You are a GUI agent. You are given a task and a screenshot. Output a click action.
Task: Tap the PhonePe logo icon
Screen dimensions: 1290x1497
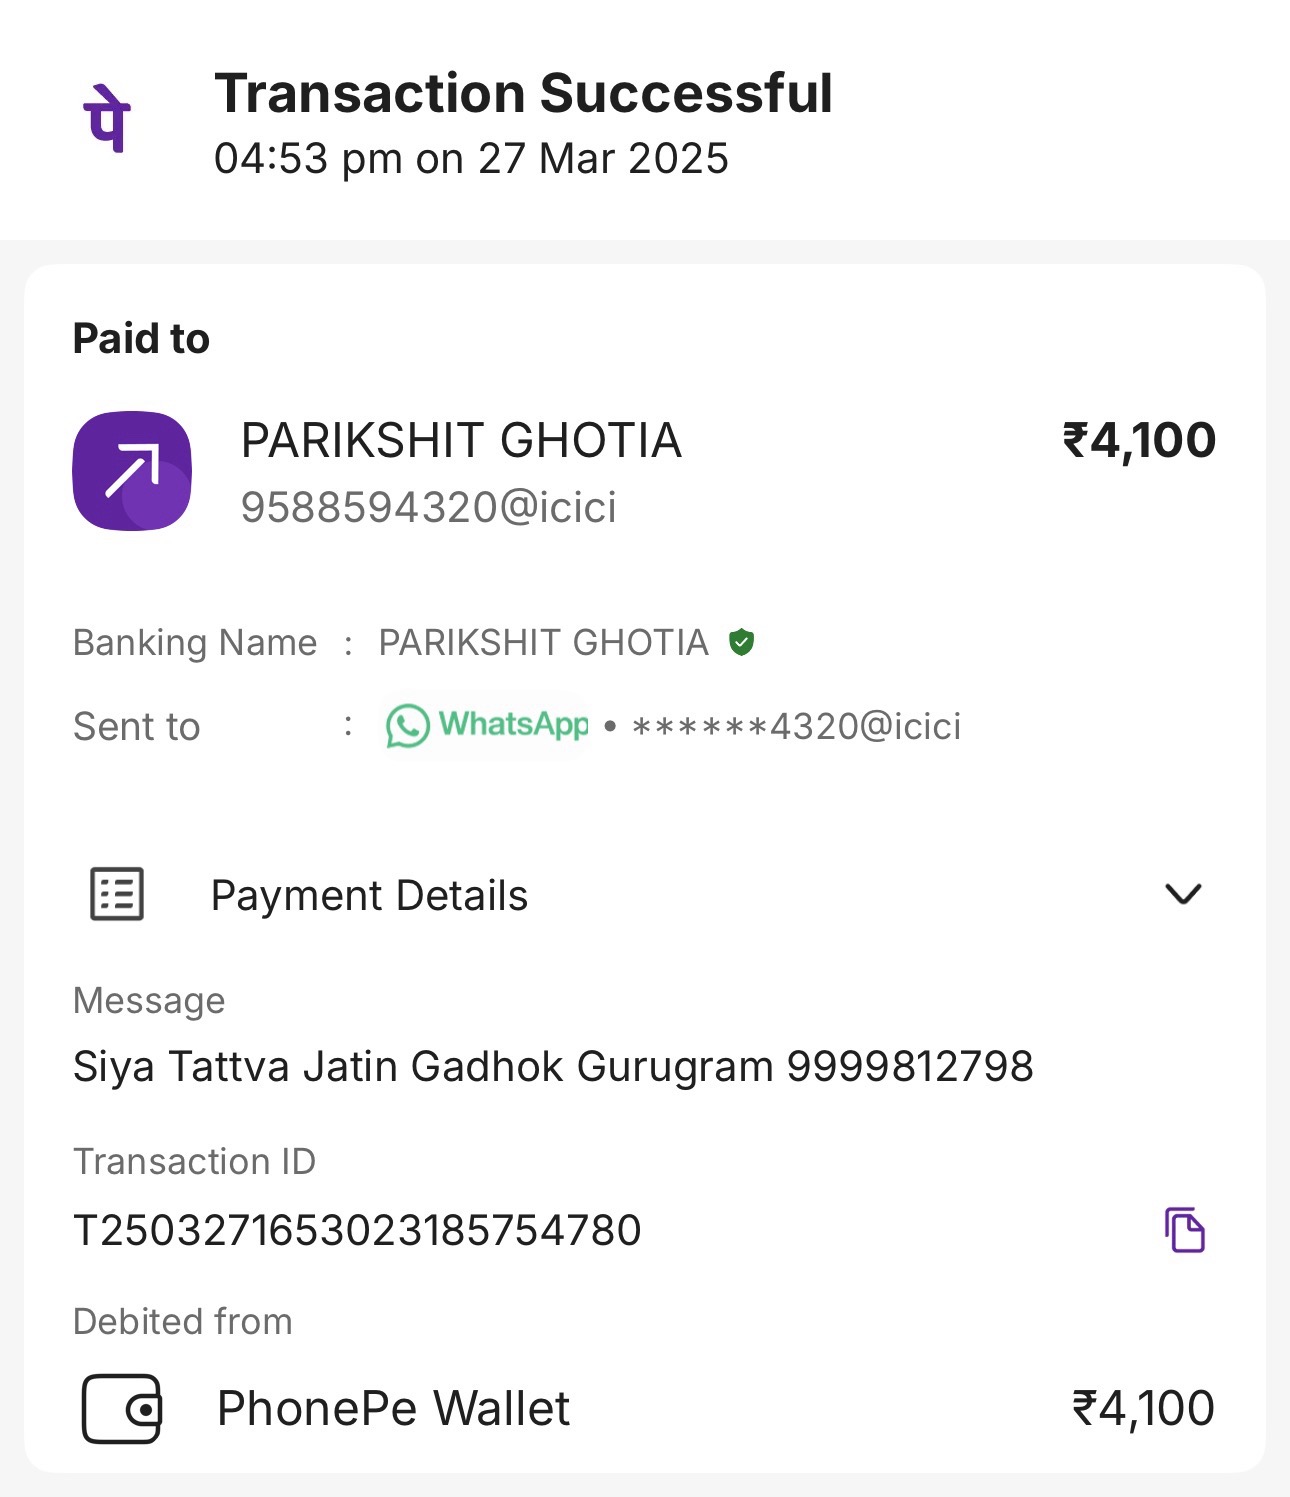click(107, 118)
